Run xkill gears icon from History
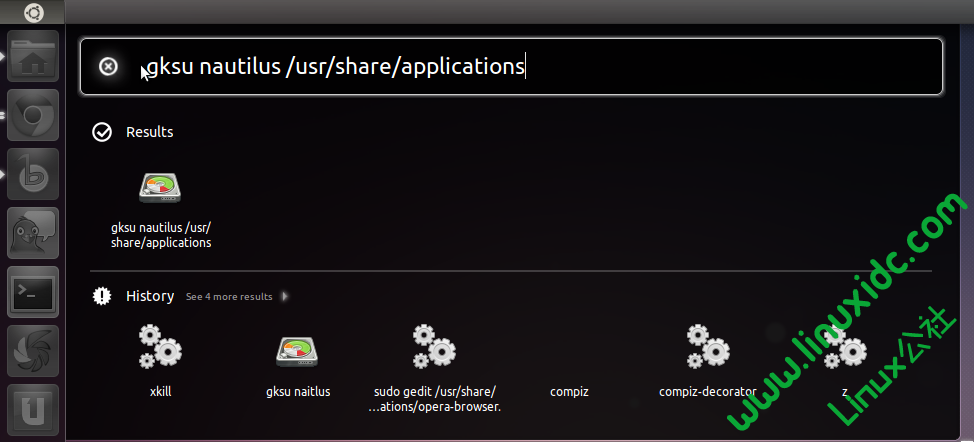The height and width of the screenshot is (442, 974). coord(160,346)
